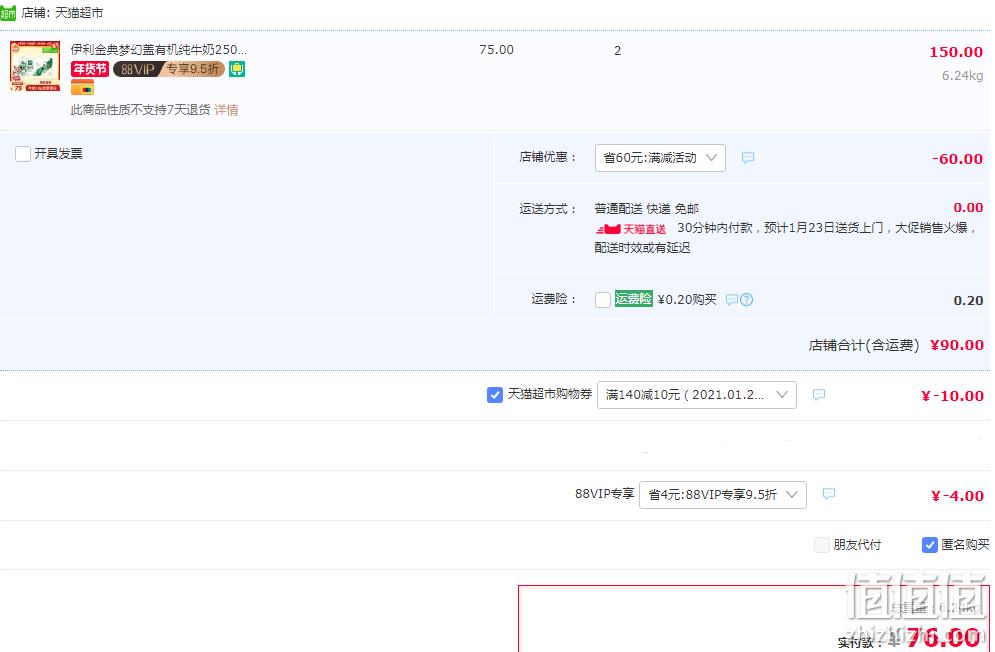This screenshot has height=652, width=995.
Task: Expand the 省4元:88VIP专享9.5折 dropdown
Action: coord(723,495)
